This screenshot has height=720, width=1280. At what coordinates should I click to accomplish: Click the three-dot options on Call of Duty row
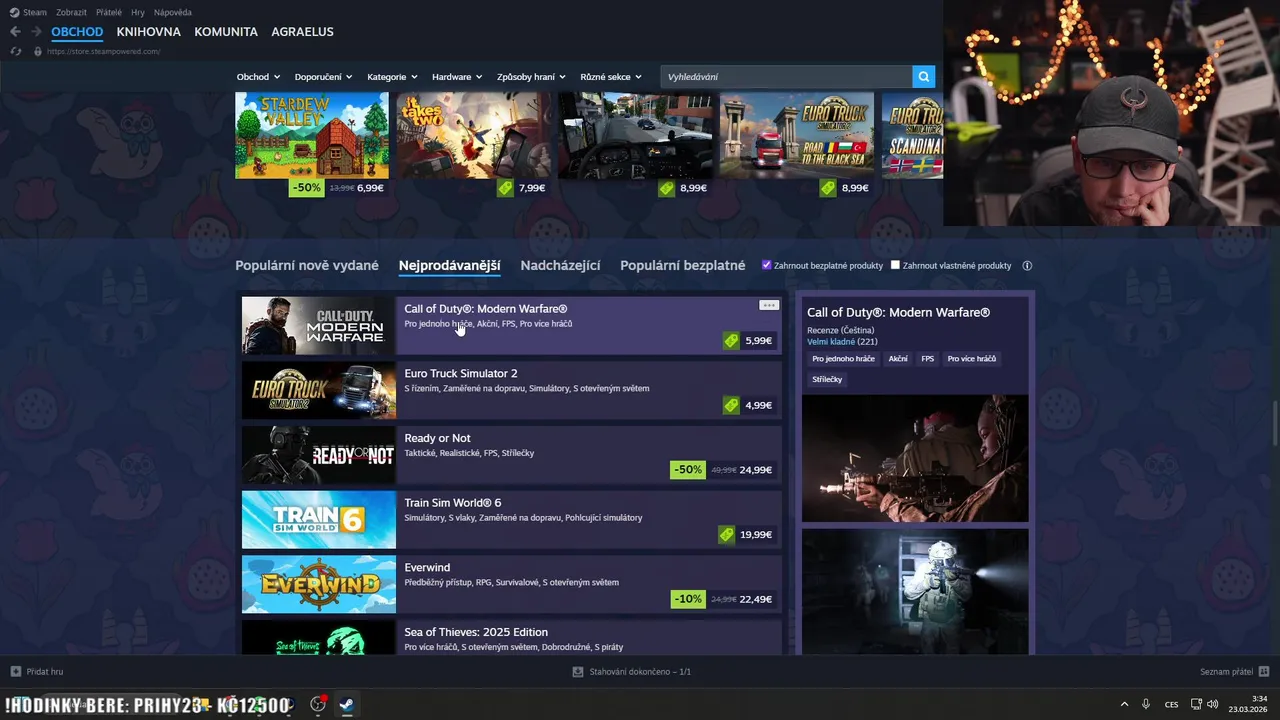769,305
